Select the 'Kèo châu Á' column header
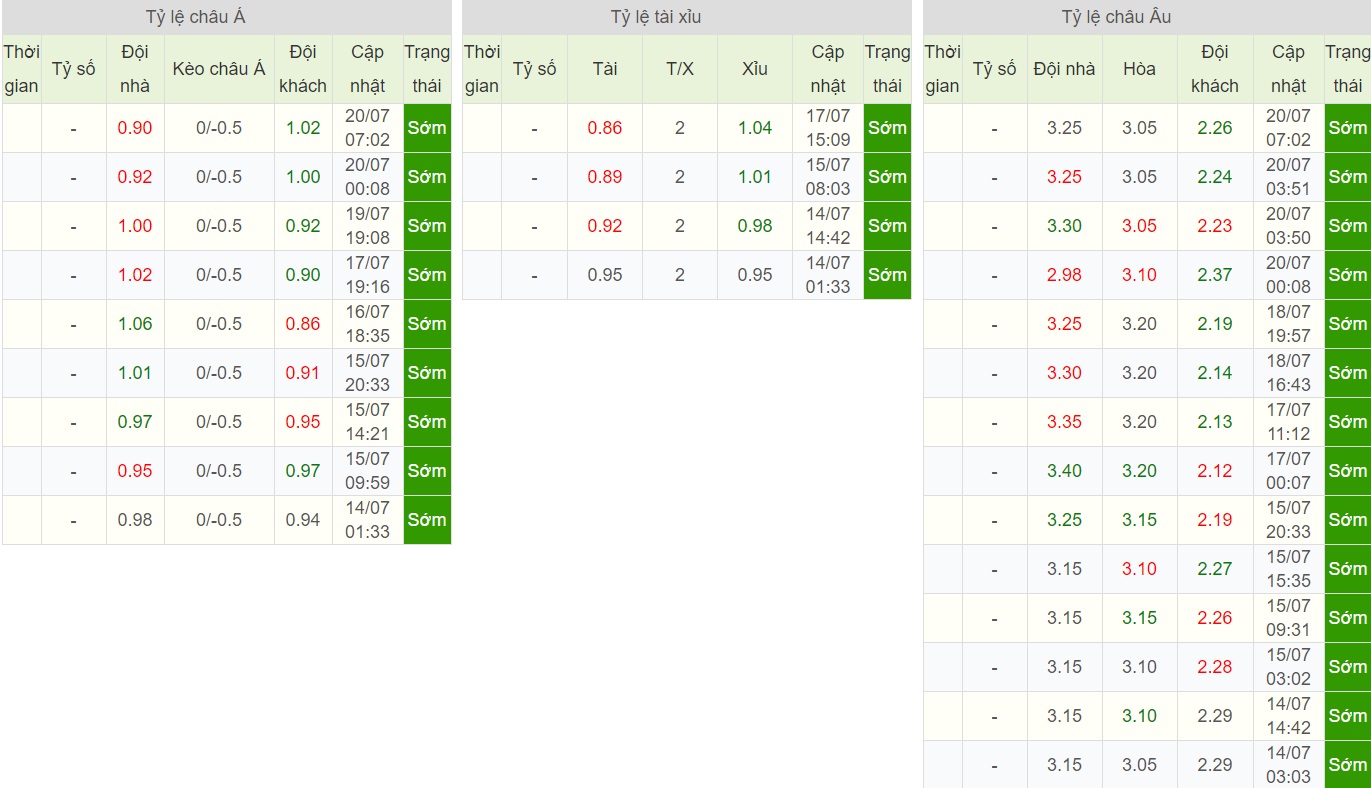 click(x=219, y=69)
